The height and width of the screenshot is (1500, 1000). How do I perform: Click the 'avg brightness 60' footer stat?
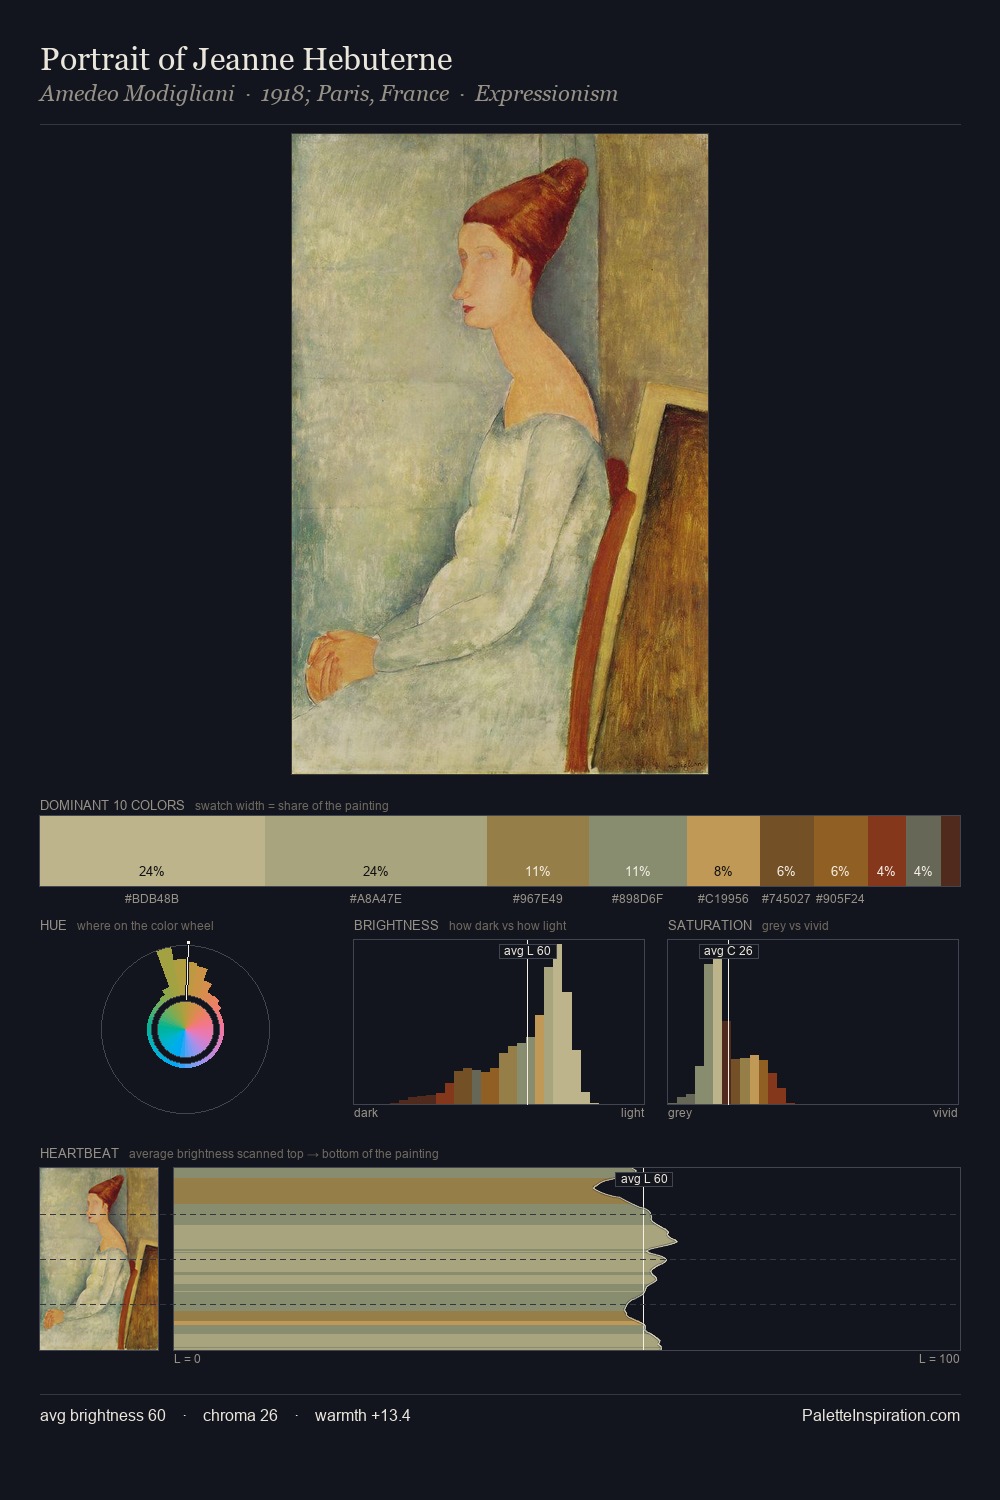click(x=103, y=1415)
